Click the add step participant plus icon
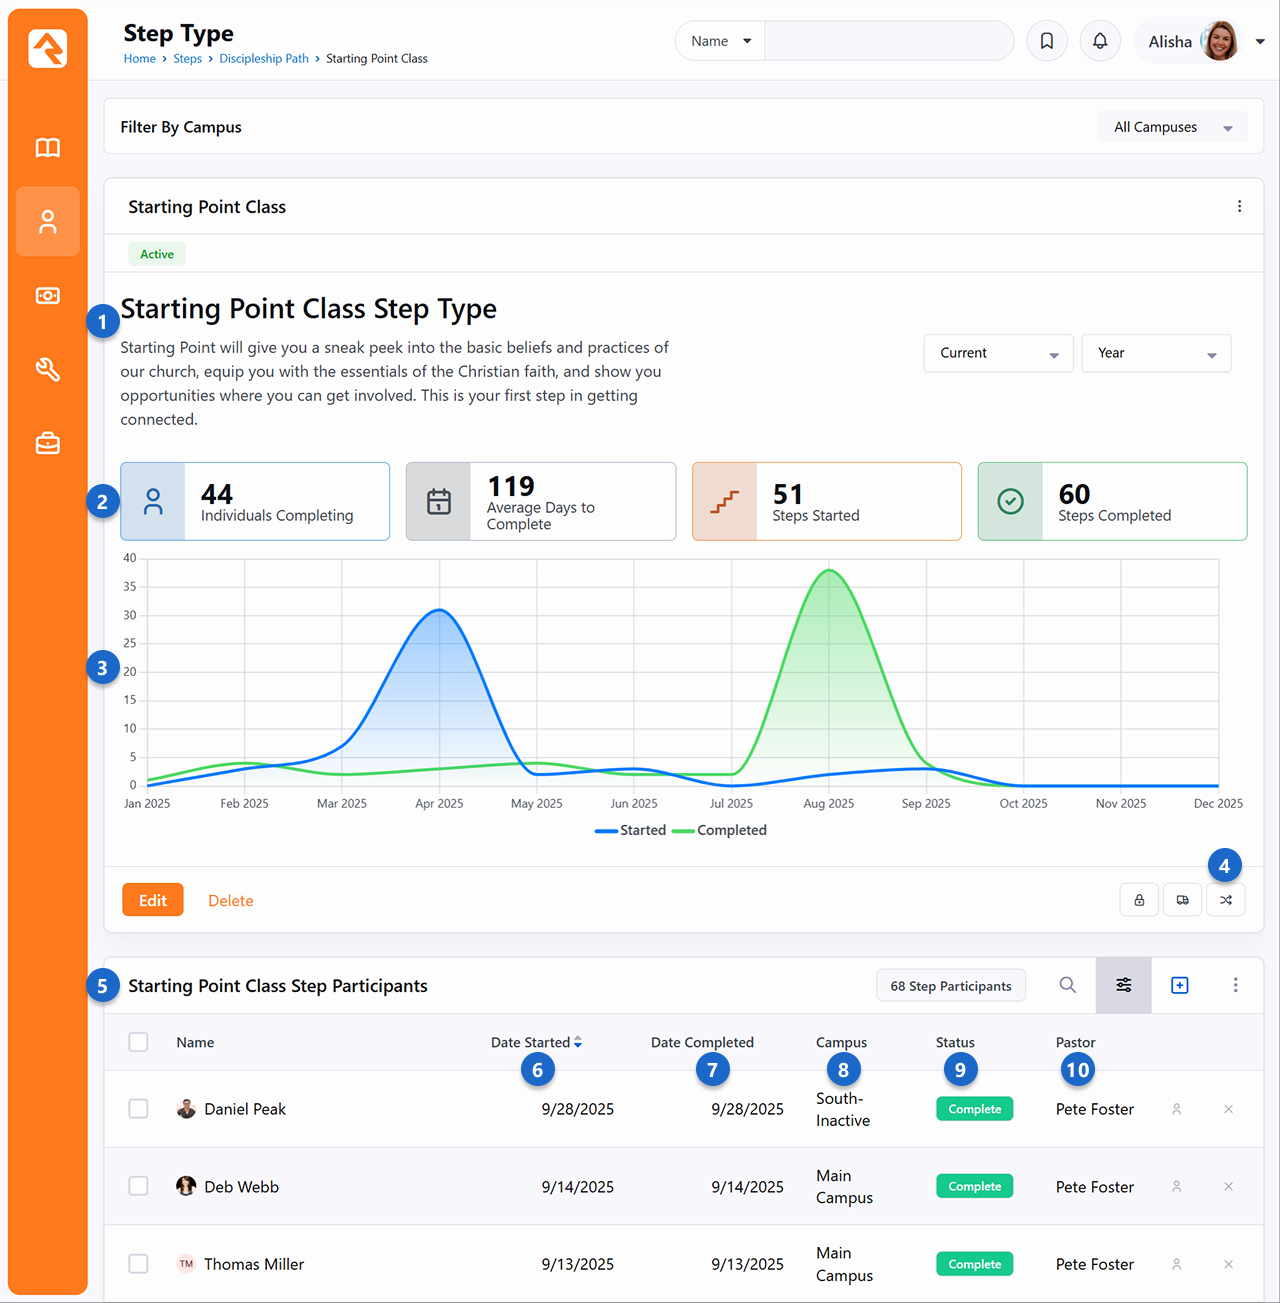 pos(1180,985)
